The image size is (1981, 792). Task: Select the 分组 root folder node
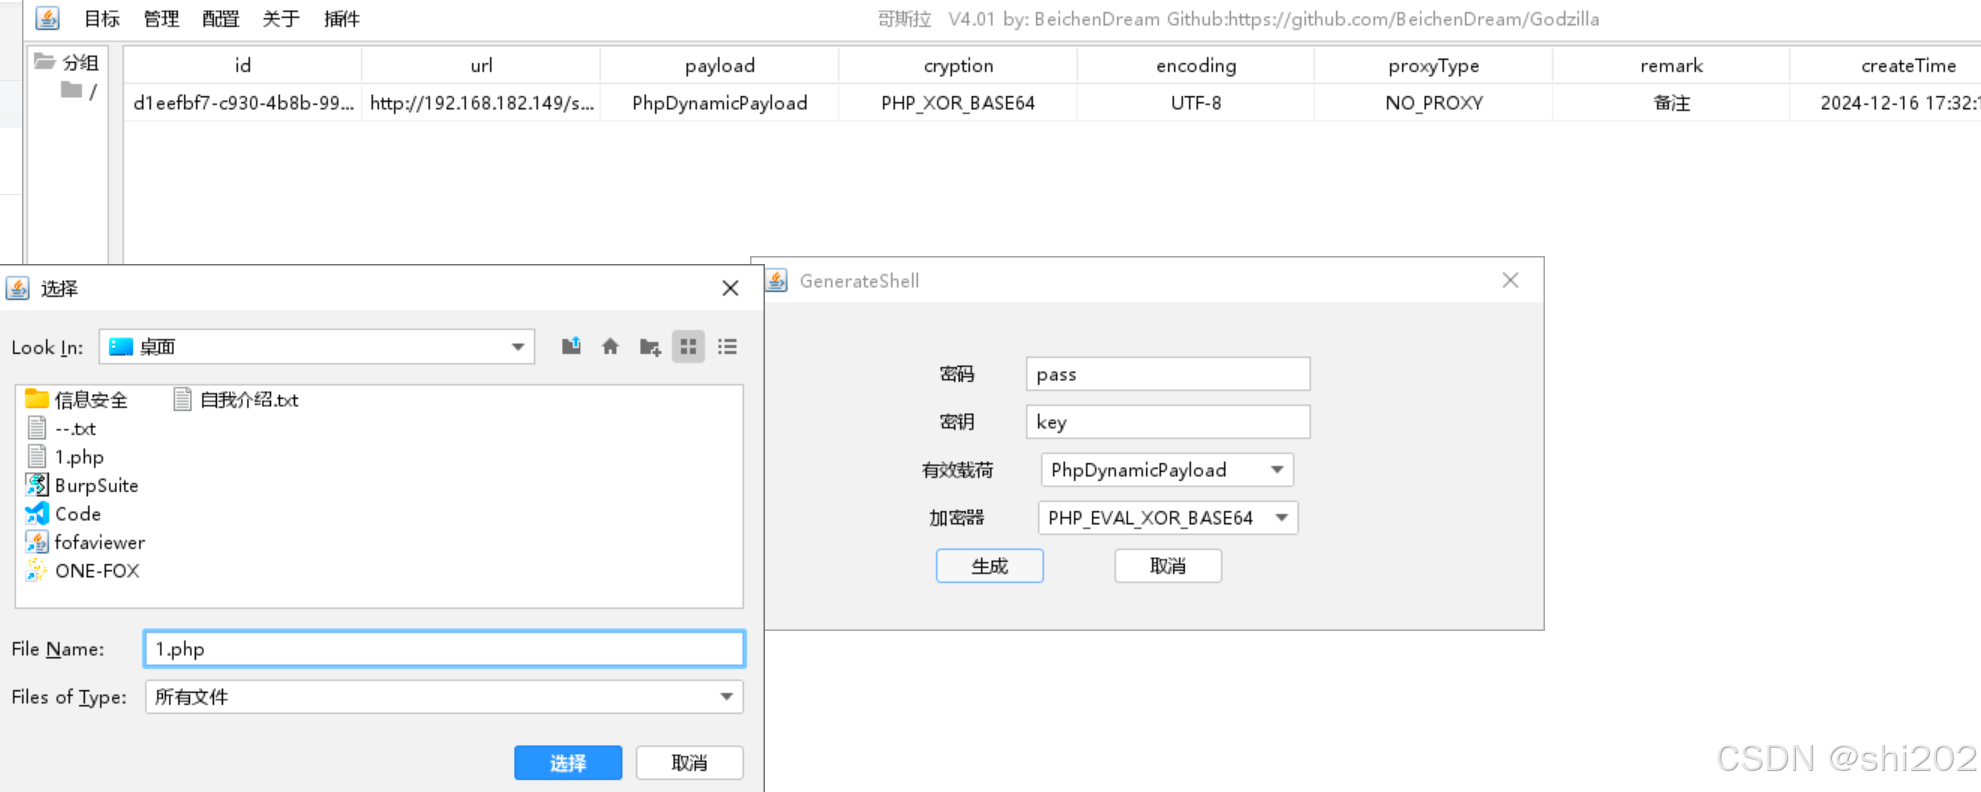click(x=66, y=62)
